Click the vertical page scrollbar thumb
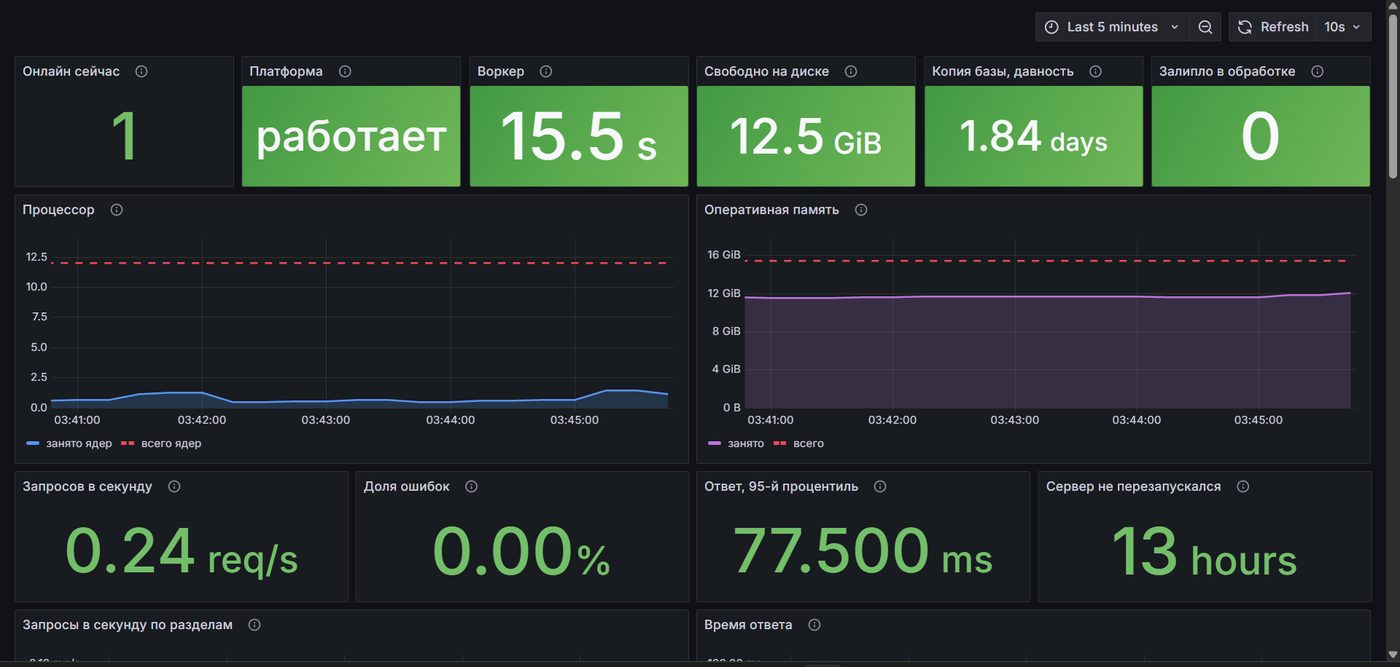The image size is (1400, 667). click(x=1392, y=96)
